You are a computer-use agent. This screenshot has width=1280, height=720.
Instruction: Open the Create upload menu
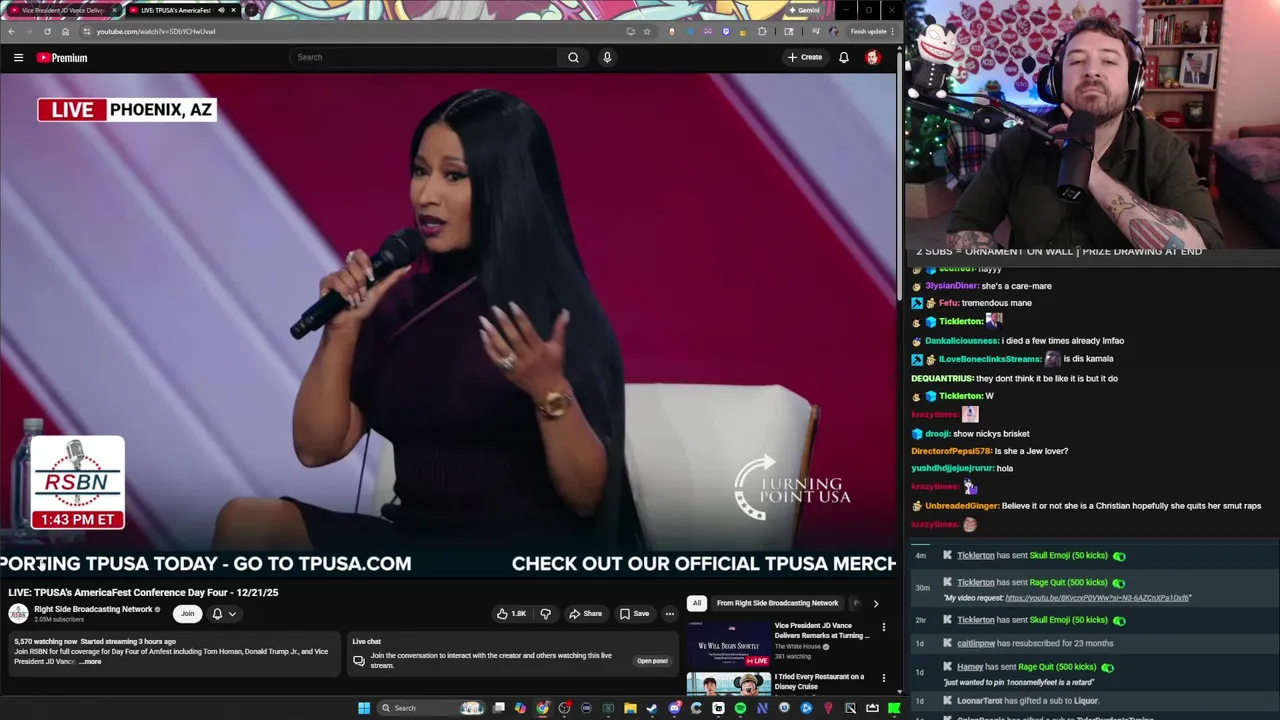pos(804,57)
